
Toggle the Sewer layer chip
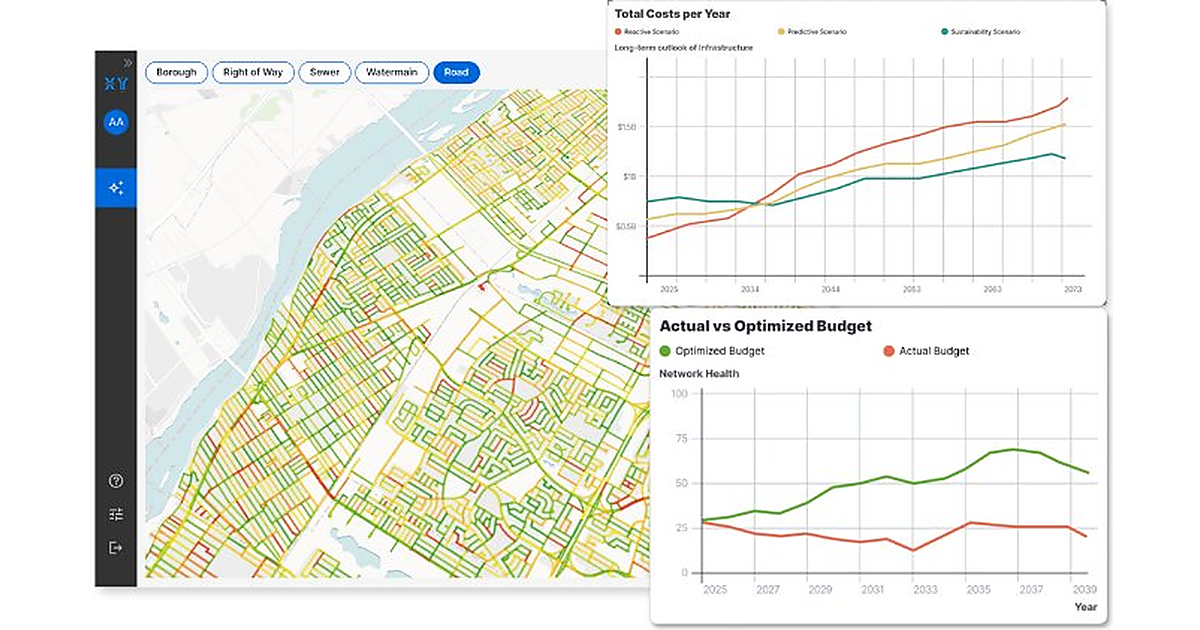tap(324, 72)
